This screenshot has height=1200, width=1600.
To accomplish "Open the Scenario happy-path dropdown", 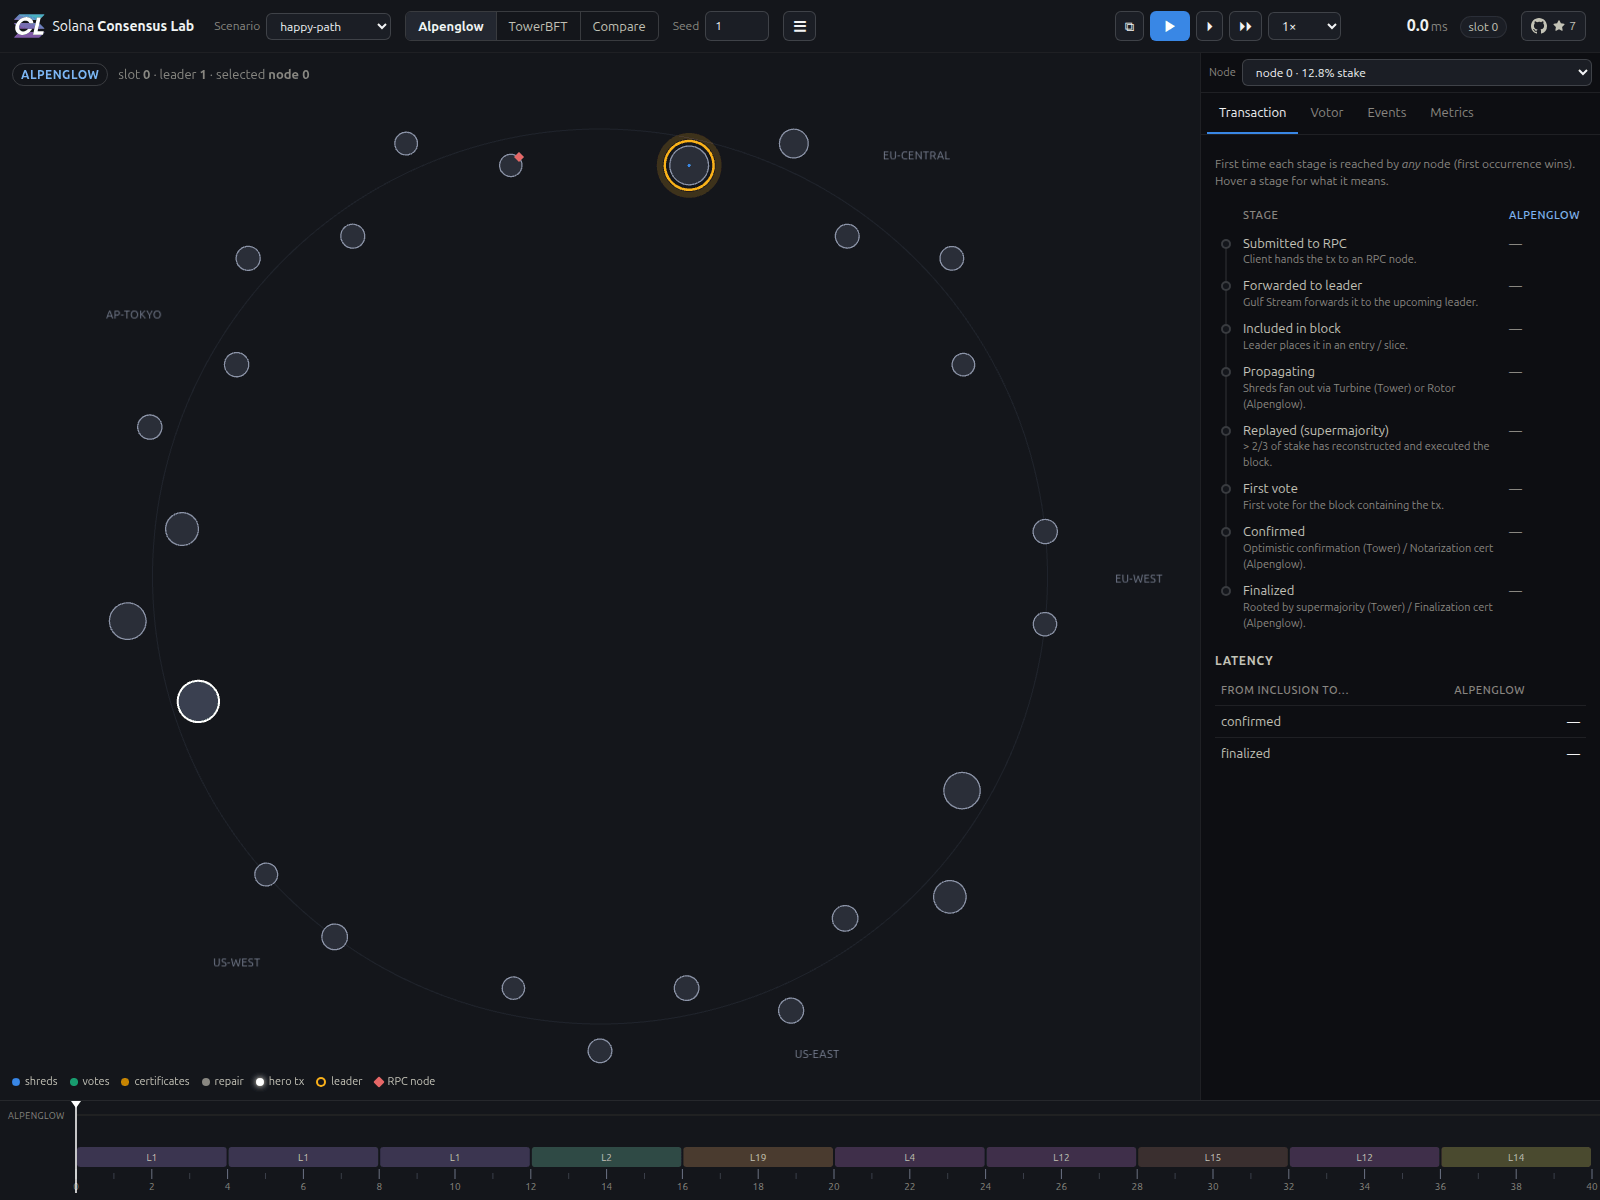I will [328, 26].
